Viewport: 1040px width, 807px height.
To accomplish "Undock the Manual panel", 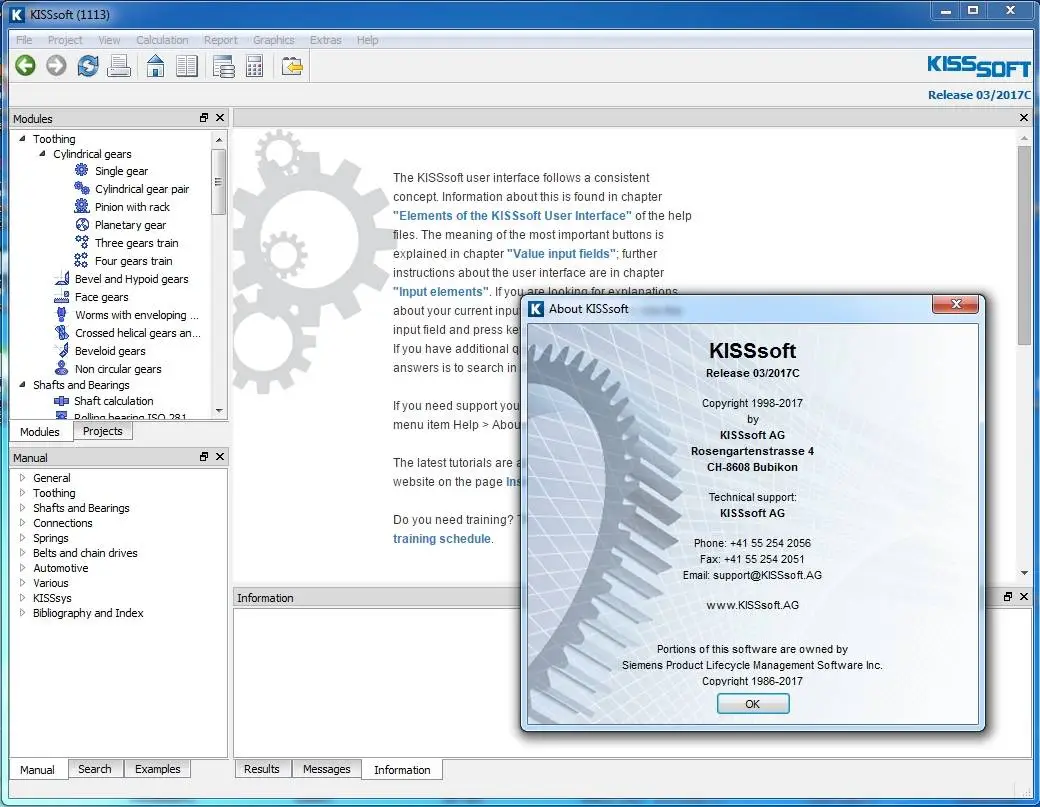I will point(204,457).
